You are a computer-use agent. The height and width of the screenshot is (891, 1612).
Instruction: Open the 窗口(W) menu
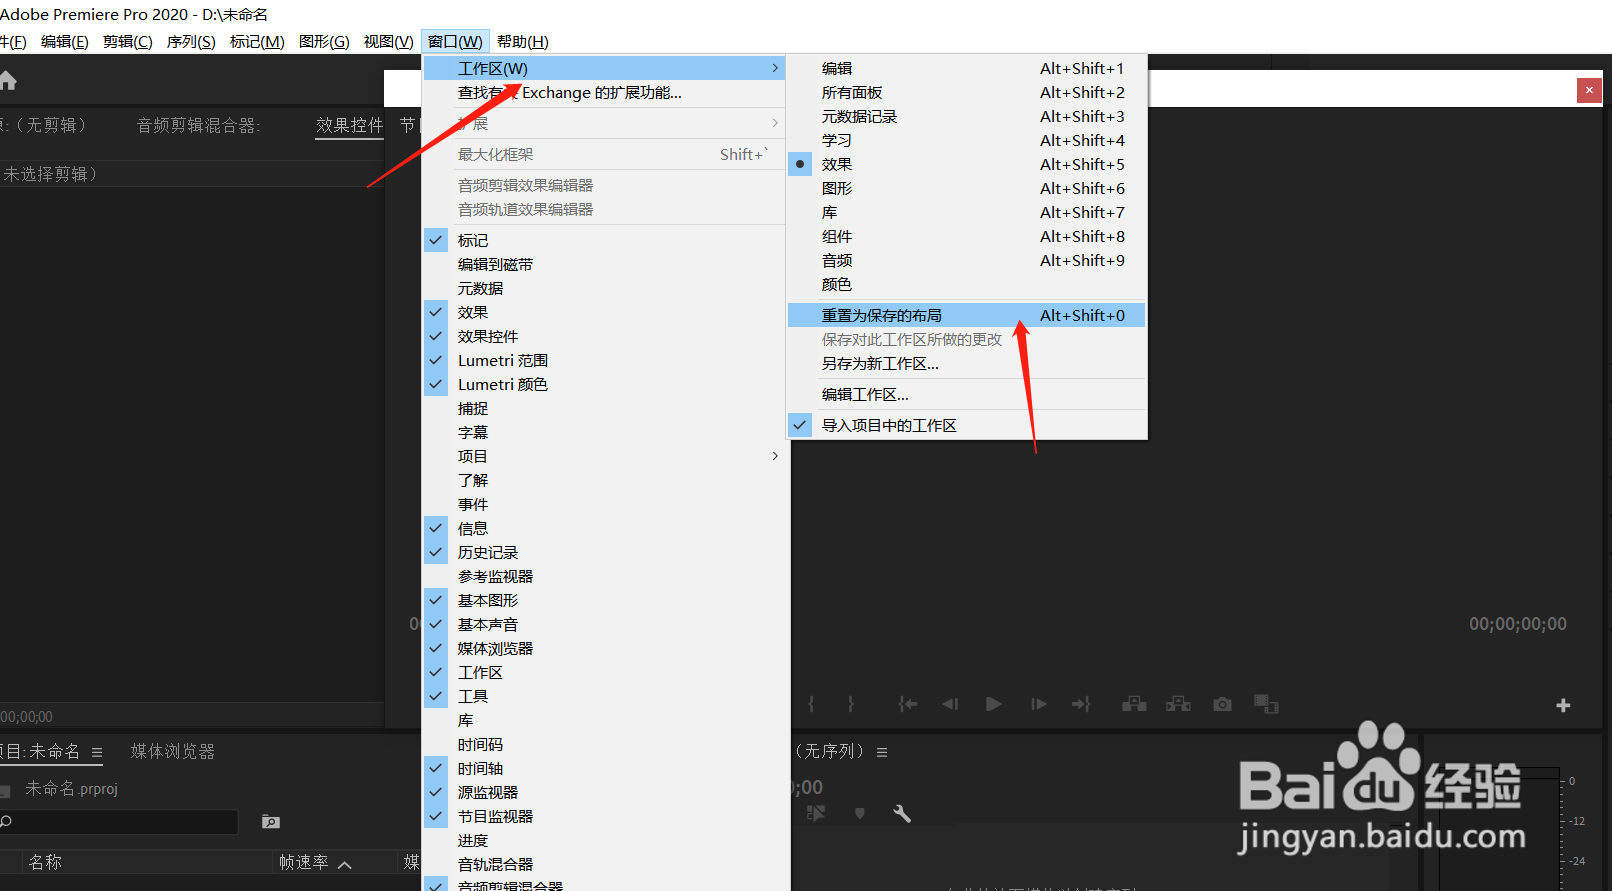pos(455,41)
